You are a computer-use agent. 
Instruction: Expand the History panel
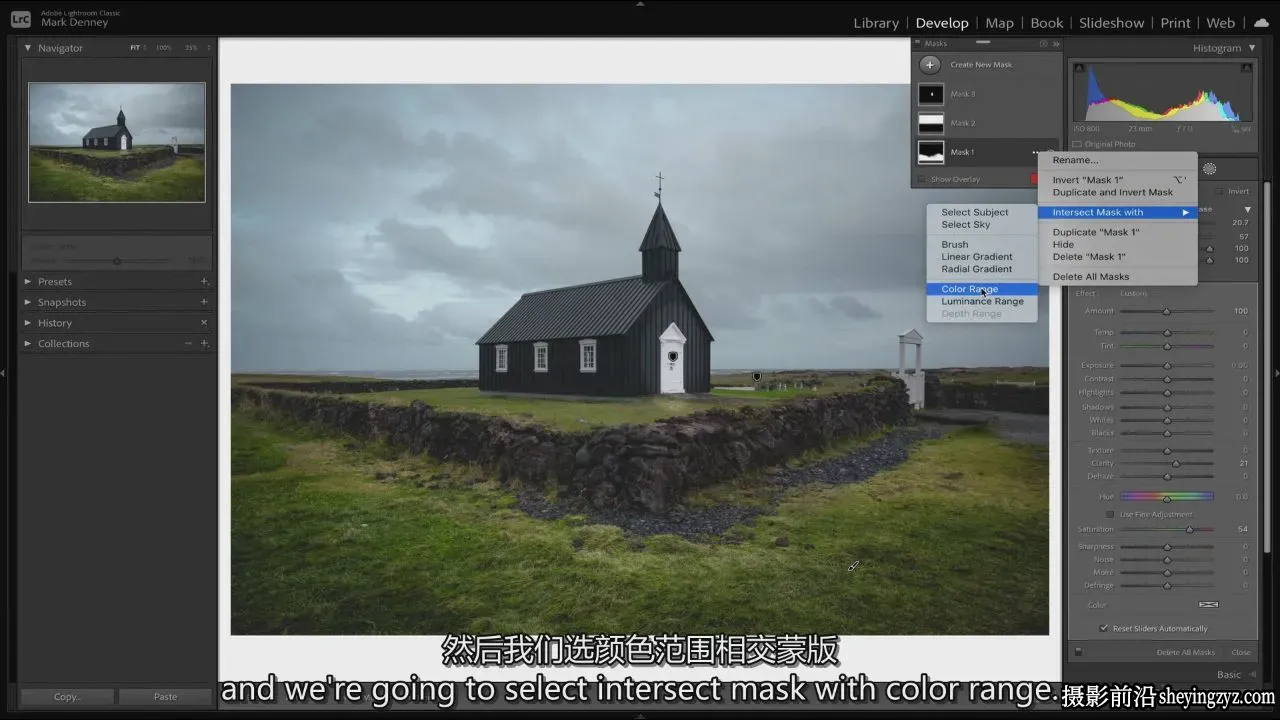click(x=27, y=323)
